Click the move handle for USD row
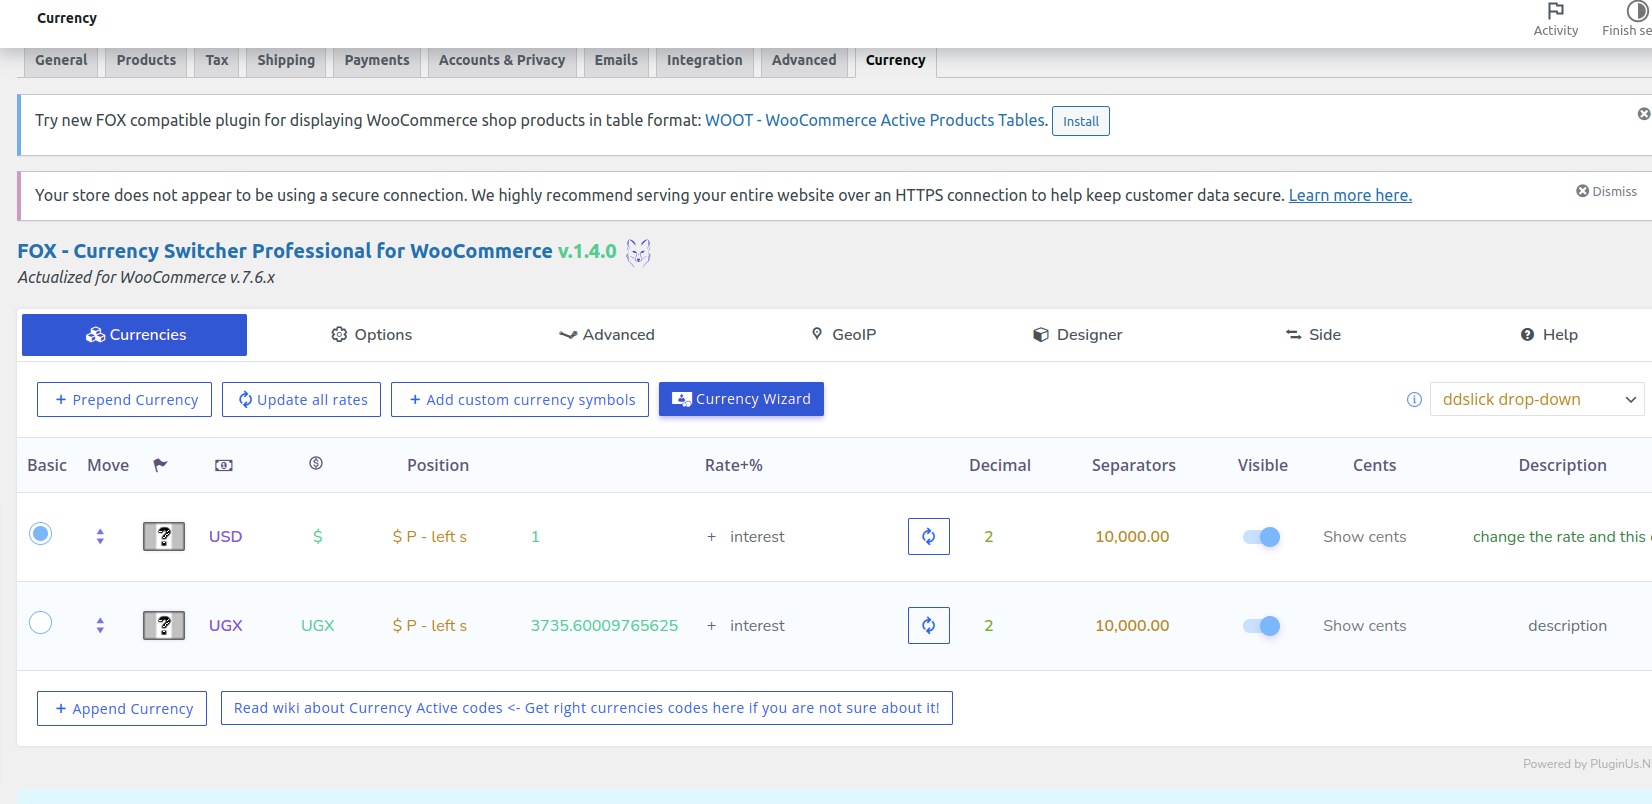Image resolution: width=1652 pixels, height=804 pixels. click(100, 537)
